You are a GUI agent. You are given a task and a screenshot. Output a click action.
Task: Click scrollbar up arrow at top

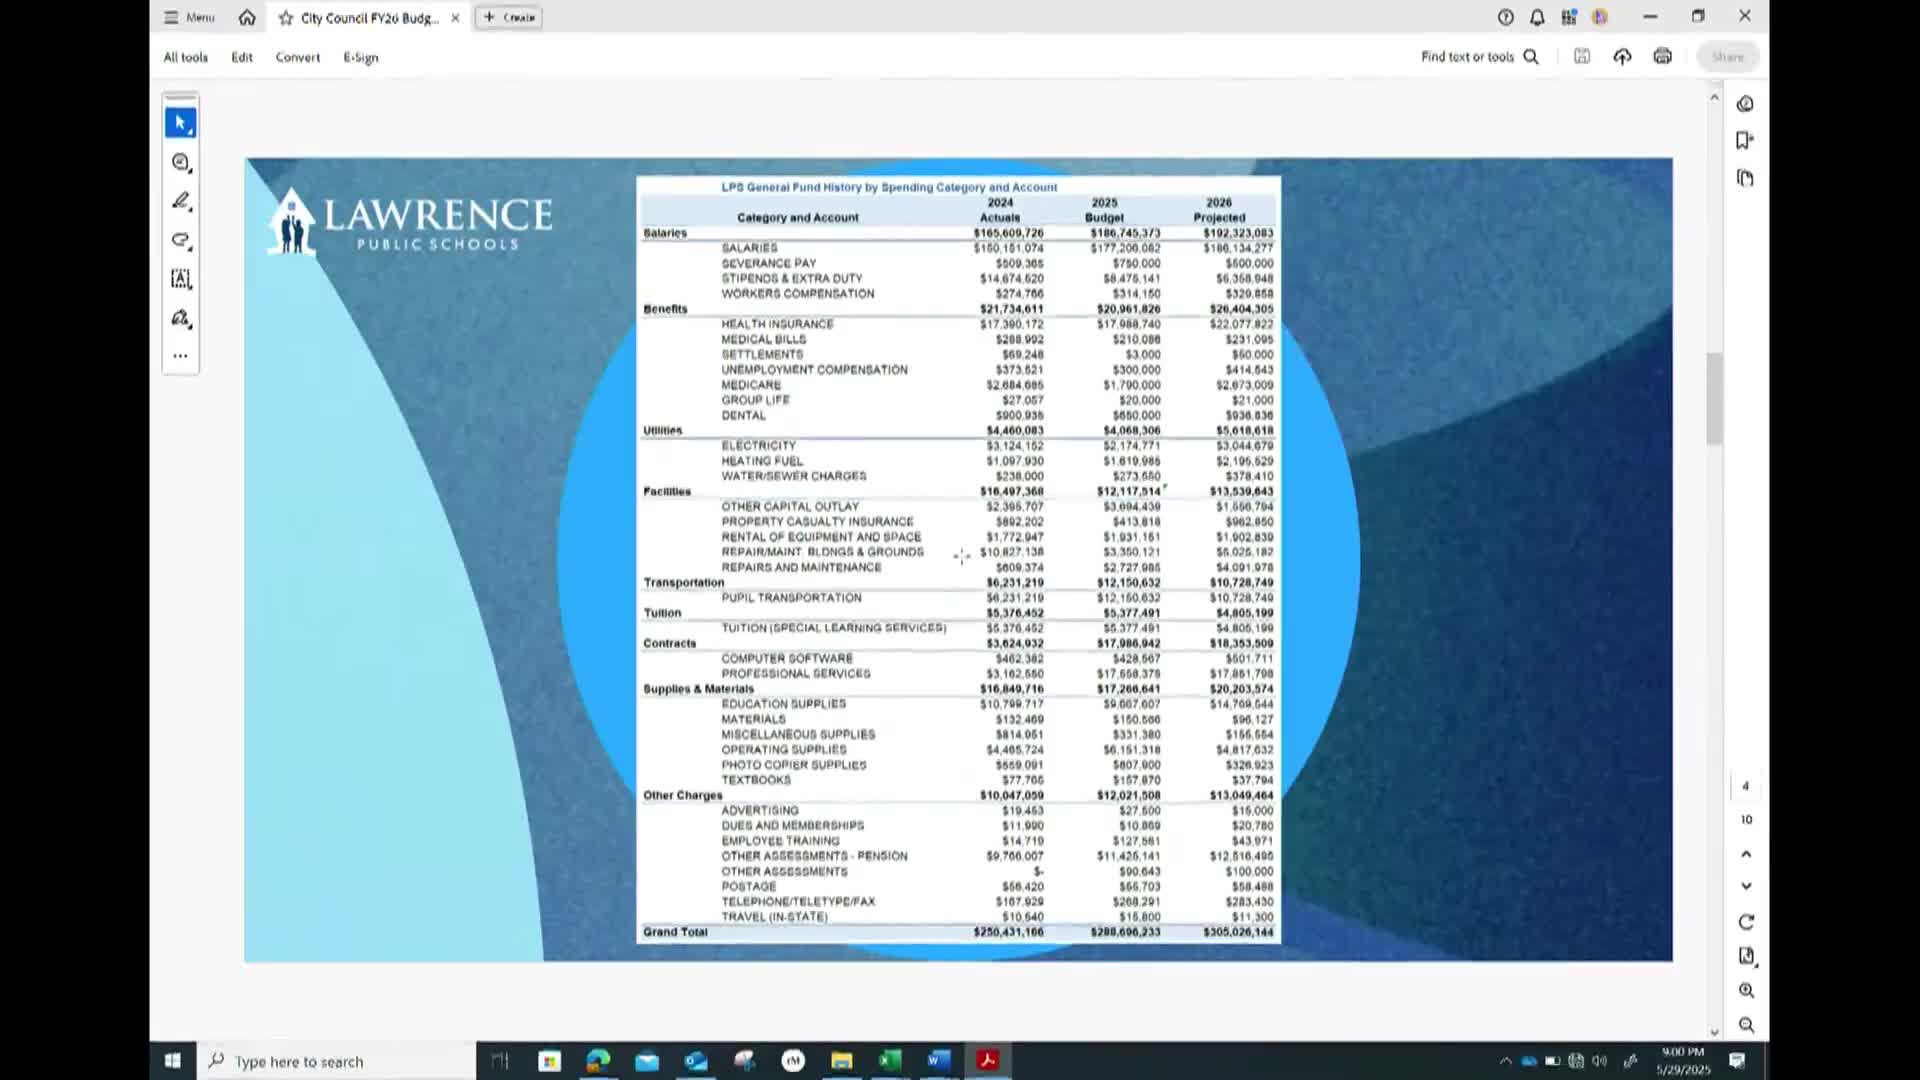click(x=1714, y=97)
